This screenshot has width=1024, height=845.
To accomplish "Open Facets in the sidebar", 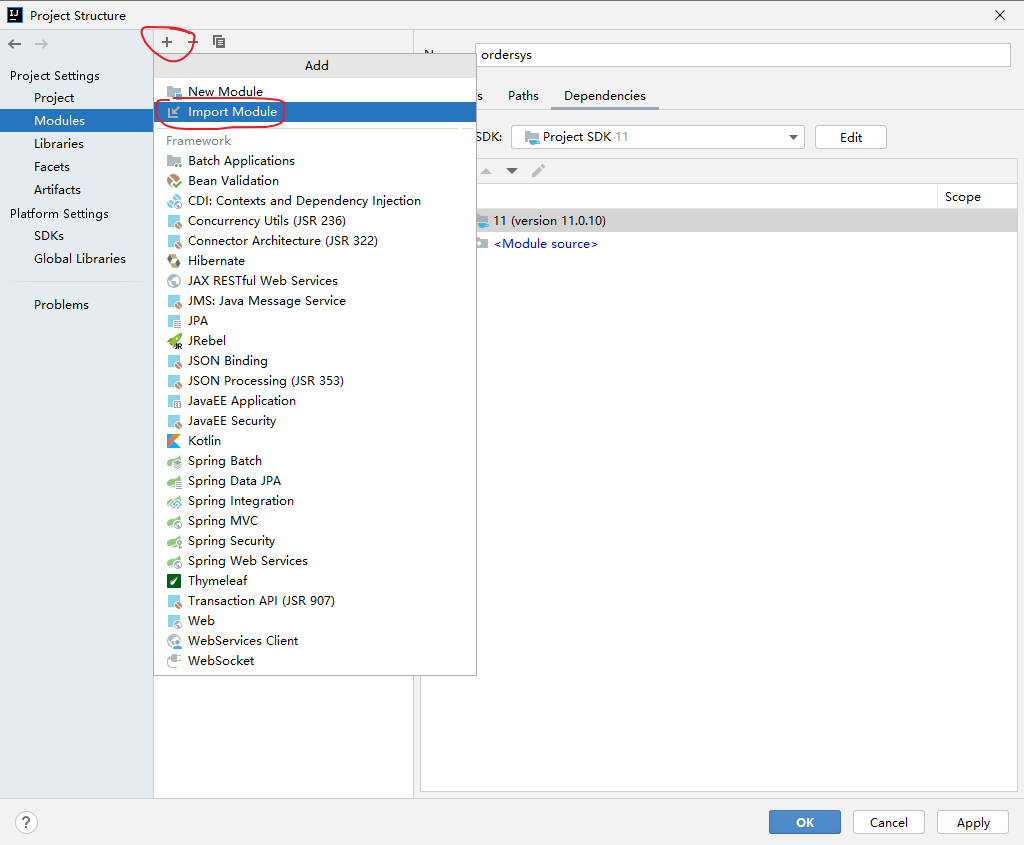I will pyautogui.click(x=76, y=167).
